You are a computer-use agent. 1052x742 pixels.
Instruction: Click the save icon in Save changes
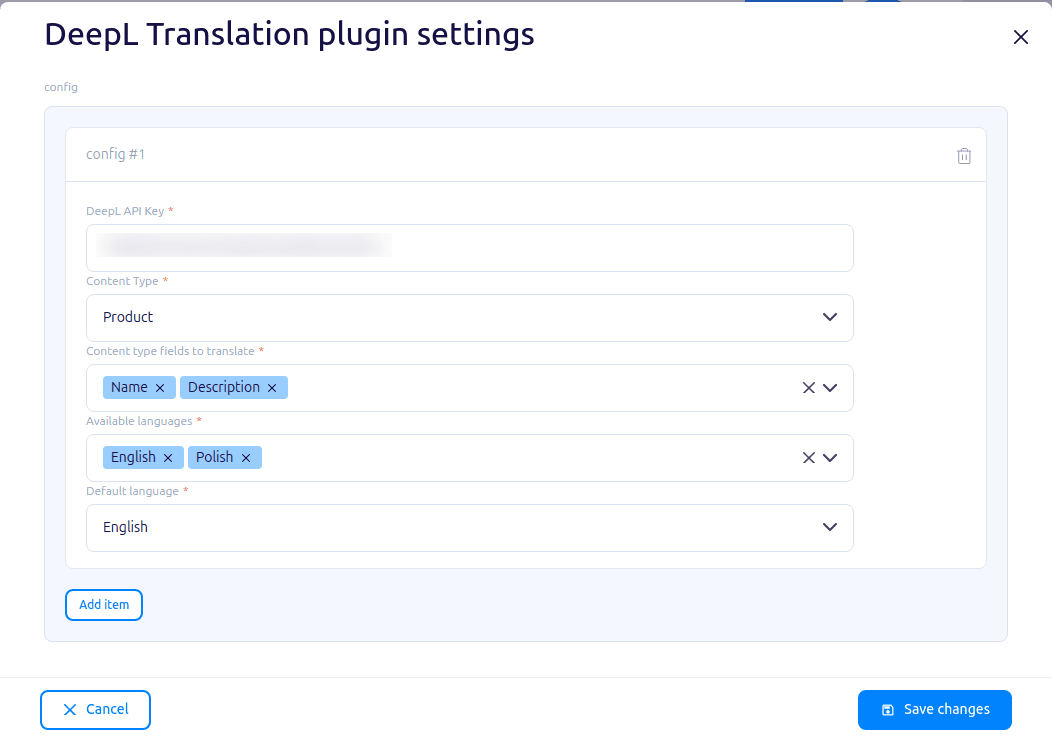coord(888,710)
